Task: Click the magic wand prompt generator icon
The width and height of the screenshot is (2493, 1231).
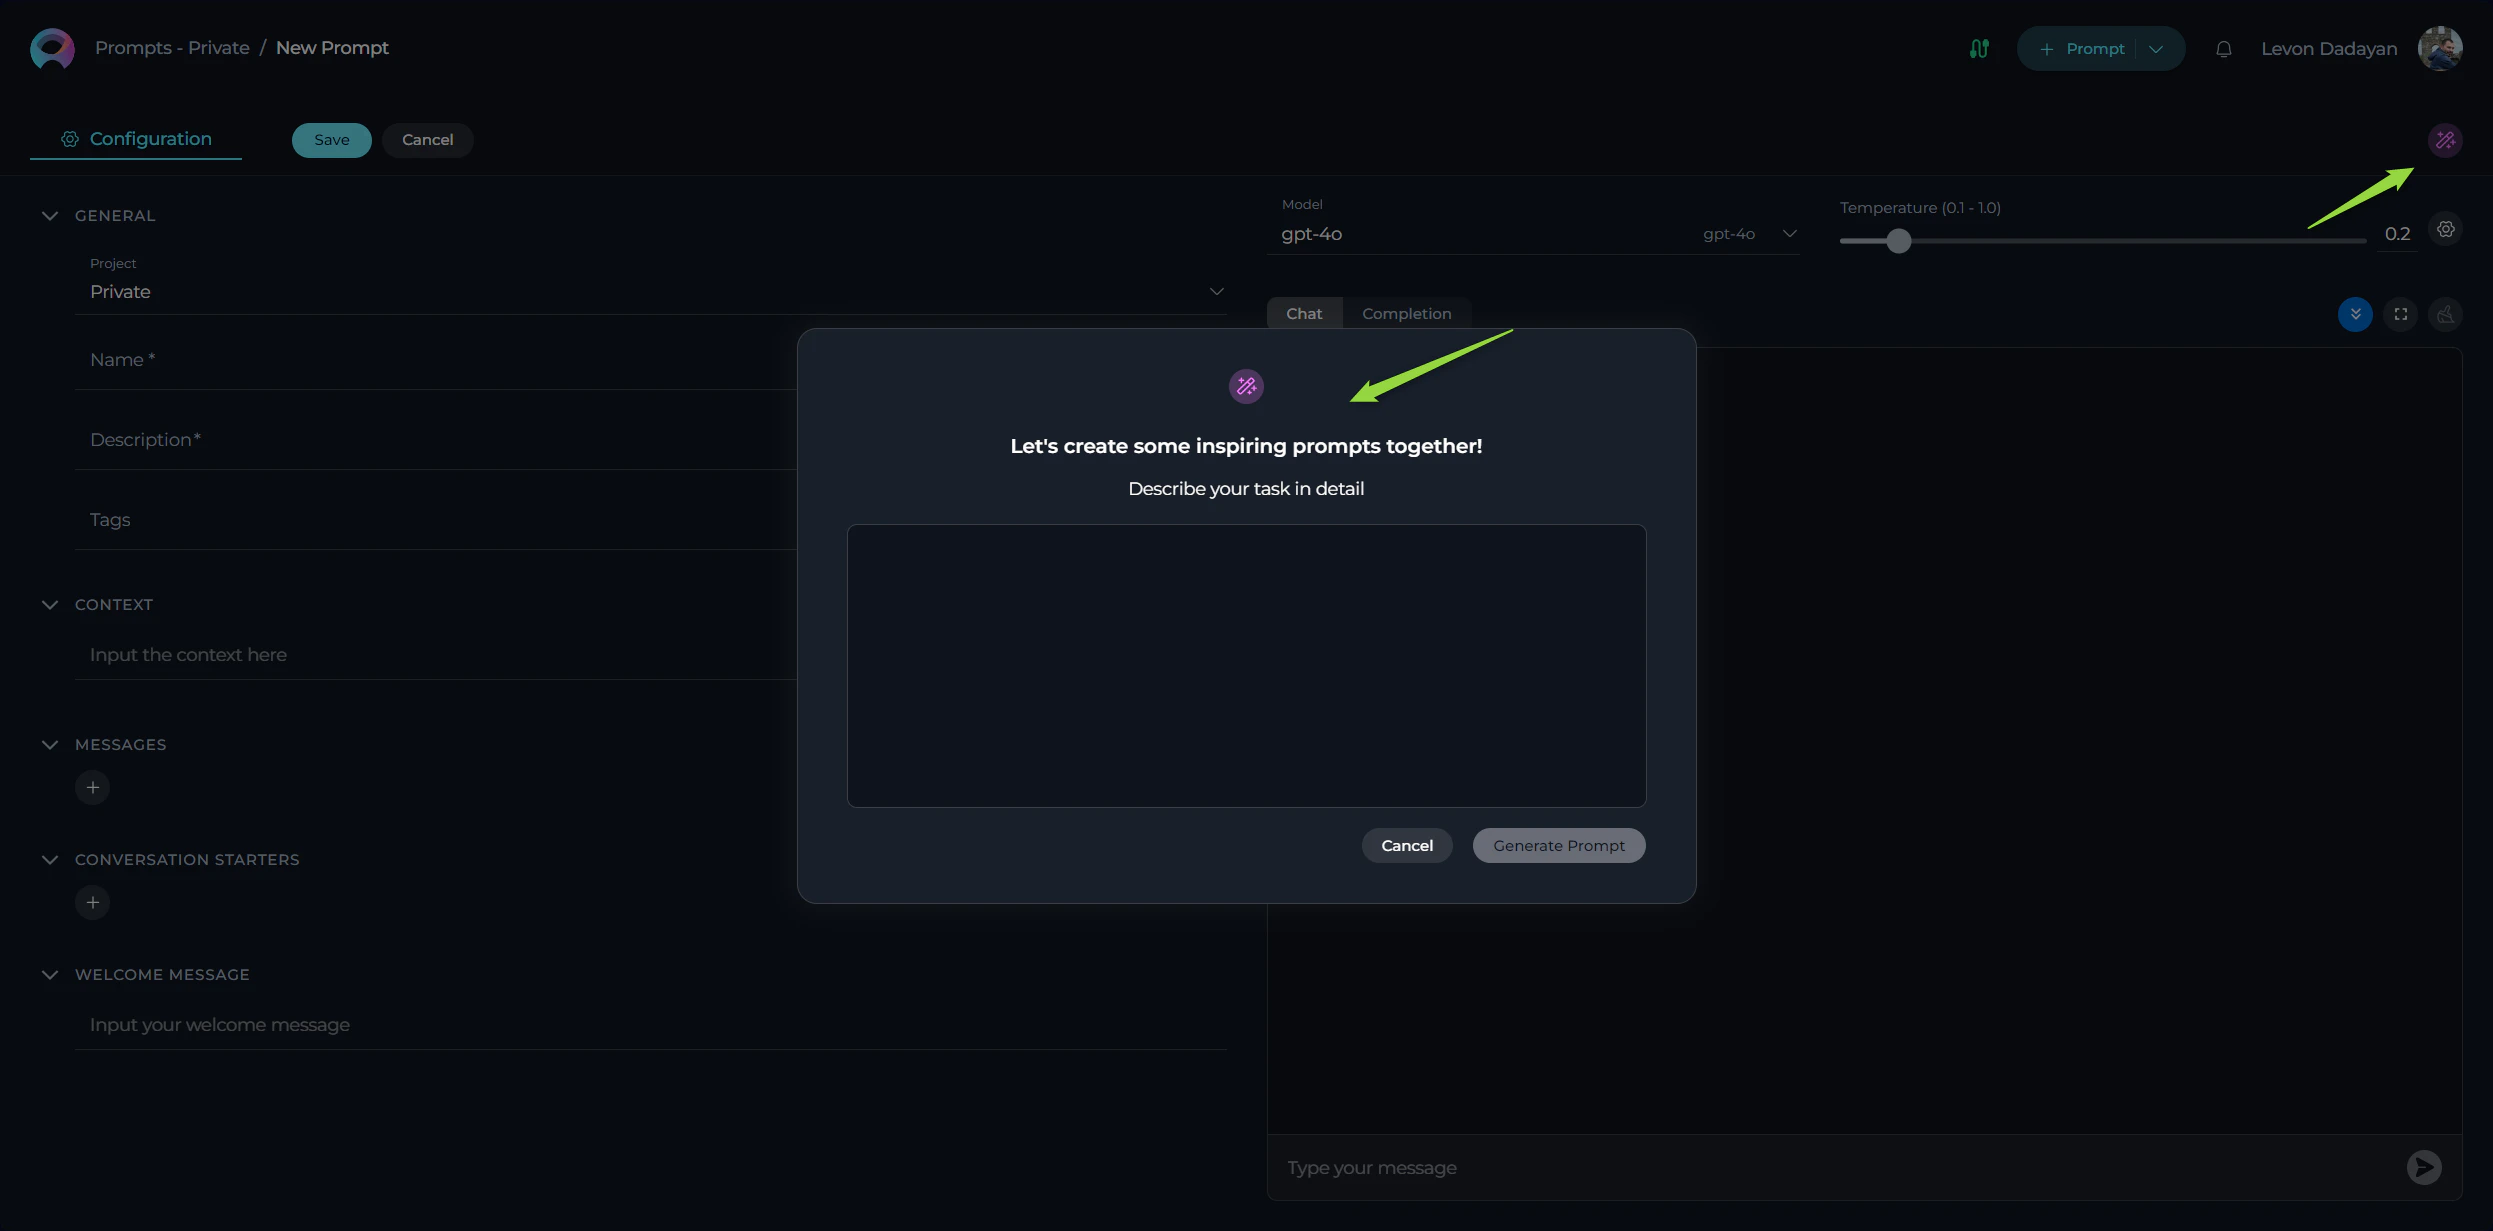Action: 2445,140
